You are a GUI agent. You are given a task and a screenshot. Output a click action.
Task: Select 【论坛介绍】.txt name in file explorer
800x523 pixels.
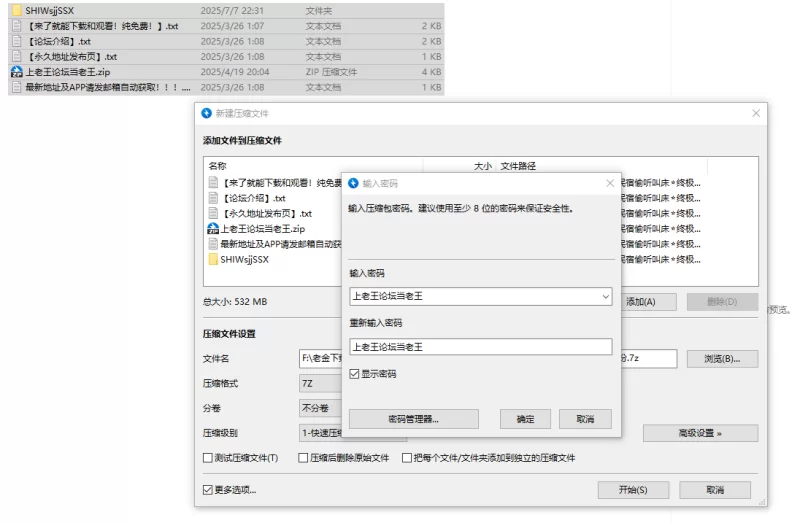(58, 41)
